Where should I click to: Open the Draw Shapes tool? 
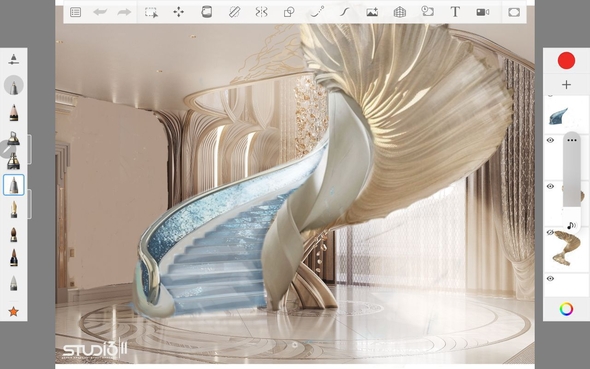point(289,12)
